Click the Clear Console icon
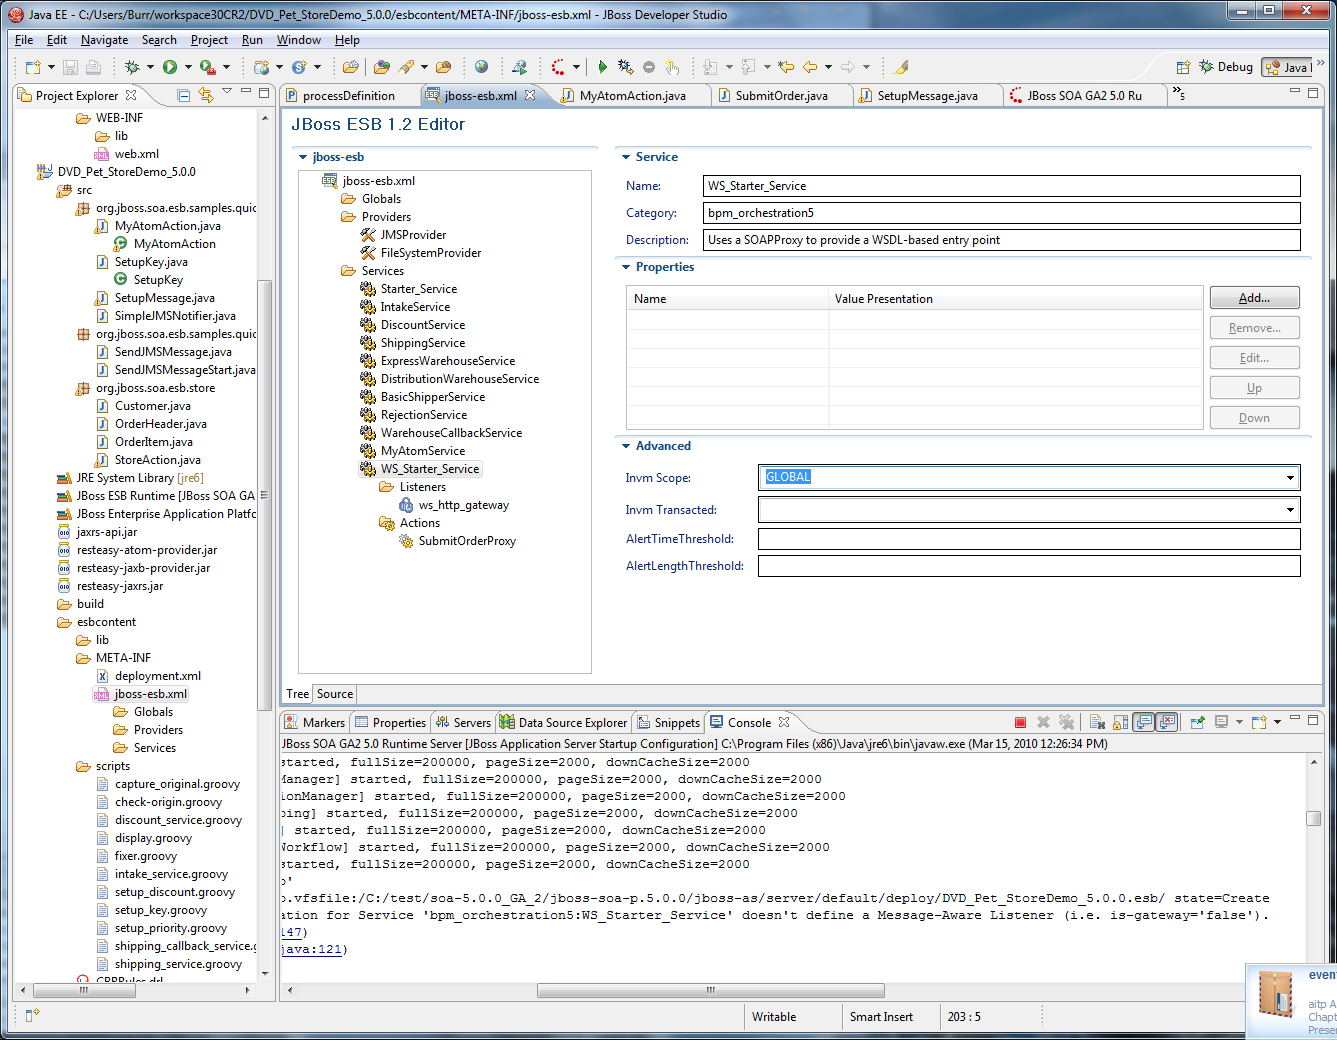 (x=1097, y=722)
